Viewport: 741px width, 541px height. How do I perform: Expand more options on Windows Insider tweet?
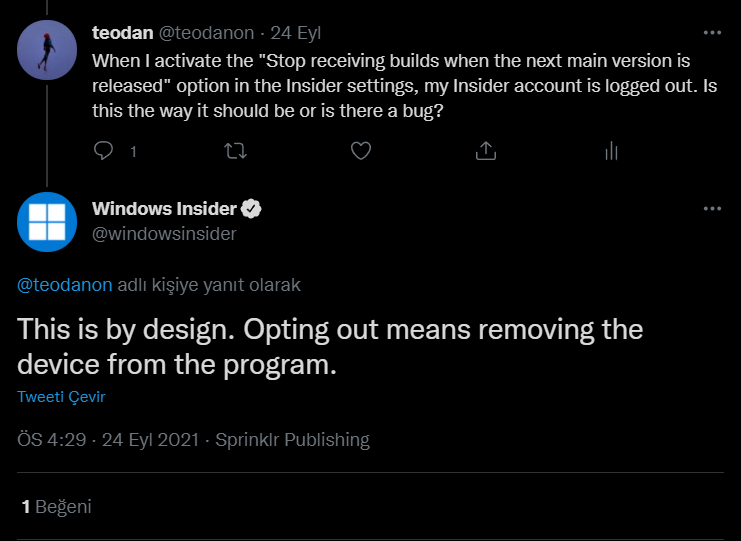[x=712, y=209]
